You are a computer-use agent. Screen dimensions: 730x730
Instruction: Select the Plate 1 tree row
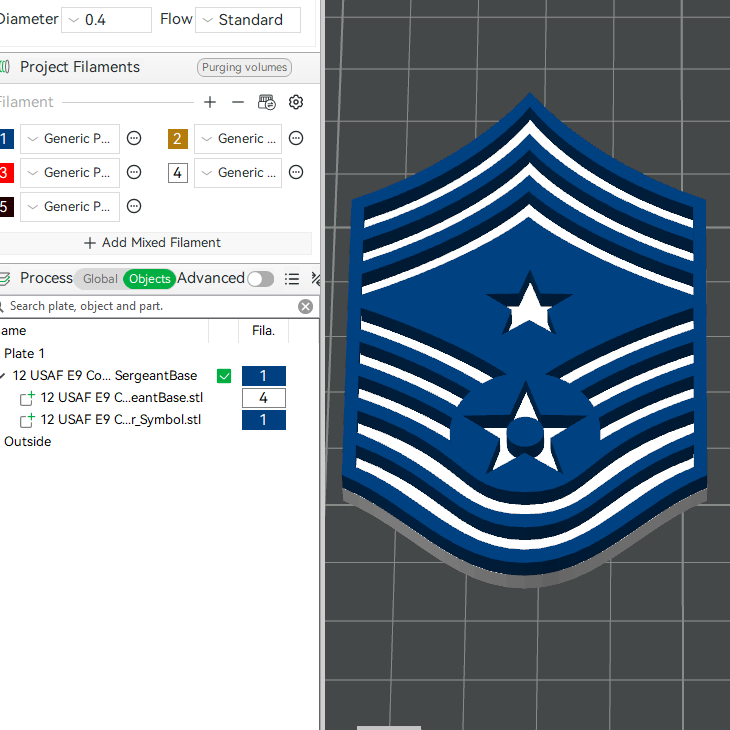tap(24, 354)
